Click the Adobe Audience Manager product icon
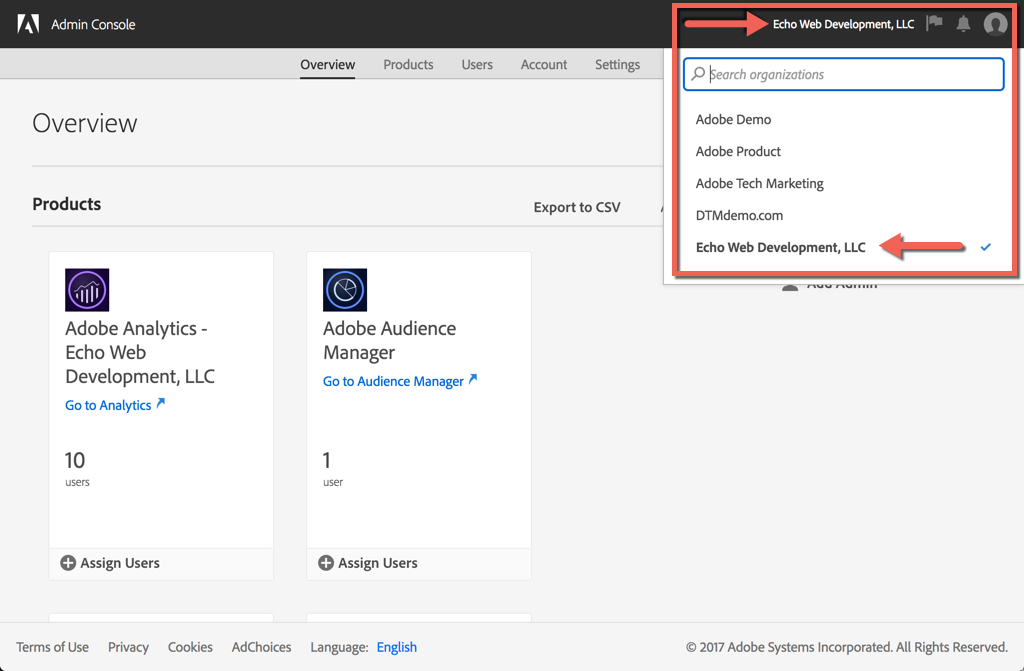Image resolution: width=1024 pixels, height=671 pixels. coord(345,289)
